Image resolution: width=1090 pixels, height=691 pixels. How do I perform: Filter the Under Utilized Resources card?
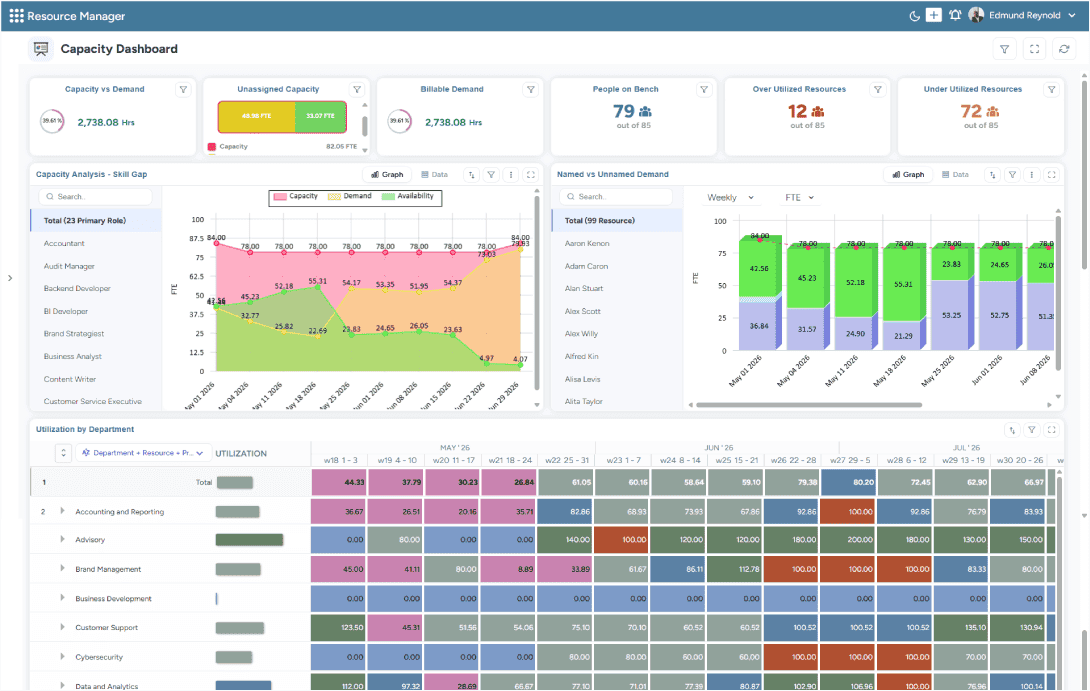pyautogui.click(x=1052, y=90)
